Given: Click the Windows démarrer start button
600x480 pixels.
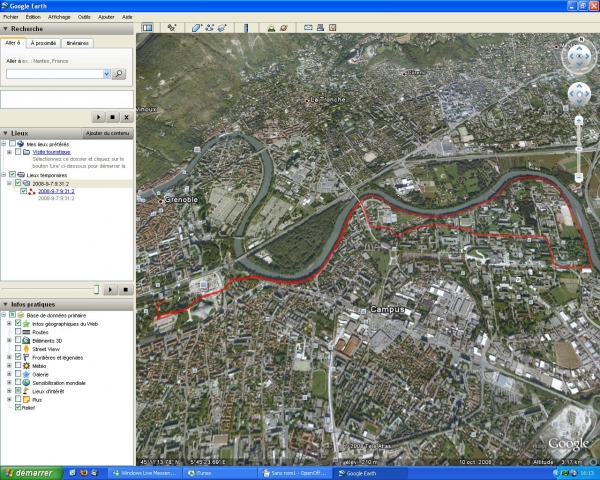Looking at the screenshot, I should pos(31,473).
